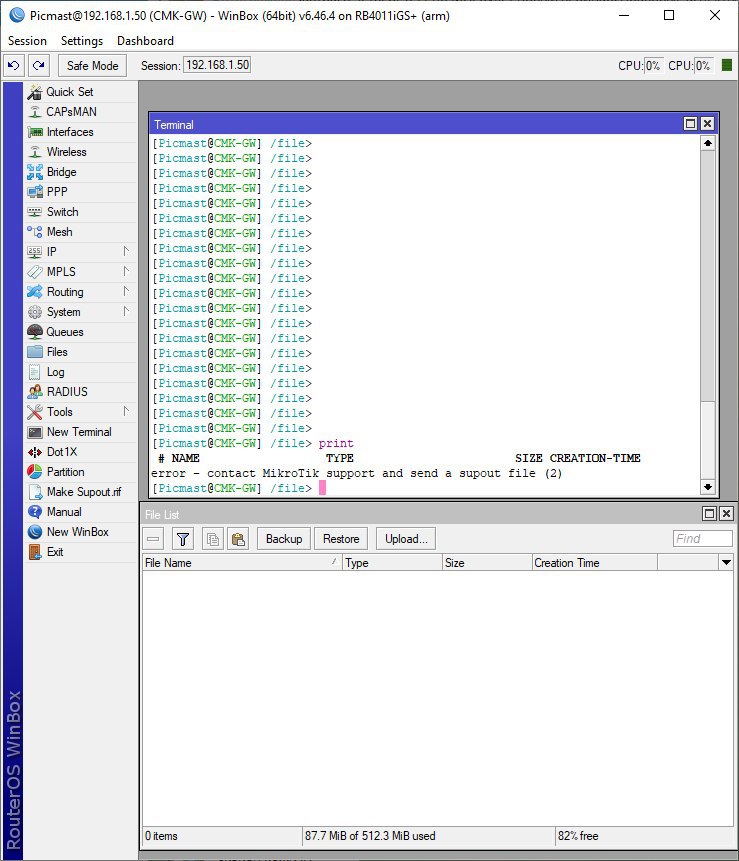Click the remove (minus) button in File List
Viewport: 739px width, 861px height.
(153, 539)
